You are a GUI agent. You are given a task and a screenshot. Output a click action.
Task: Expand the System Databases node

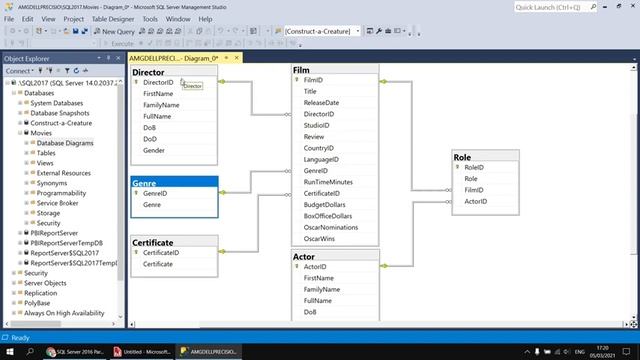tap(20, 103)
